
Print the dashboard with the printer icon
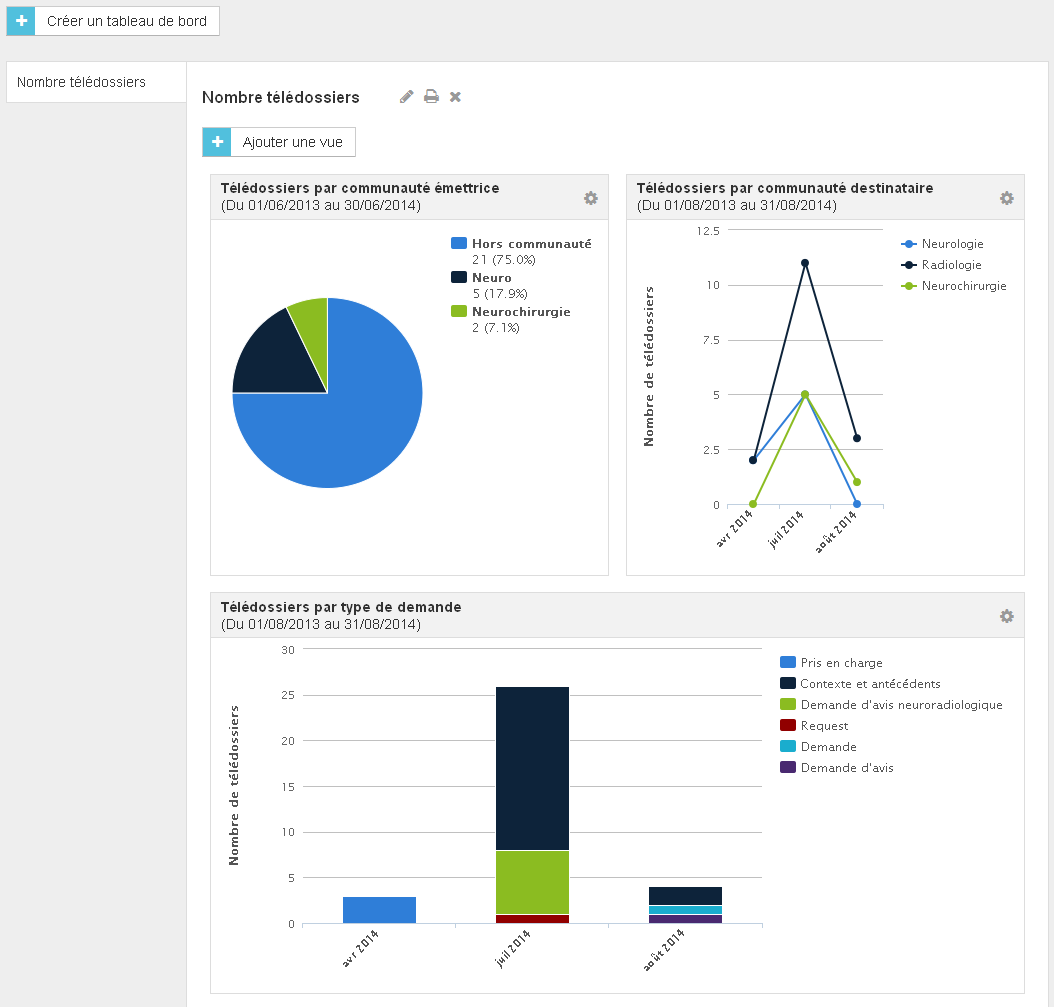coord(431,97)
